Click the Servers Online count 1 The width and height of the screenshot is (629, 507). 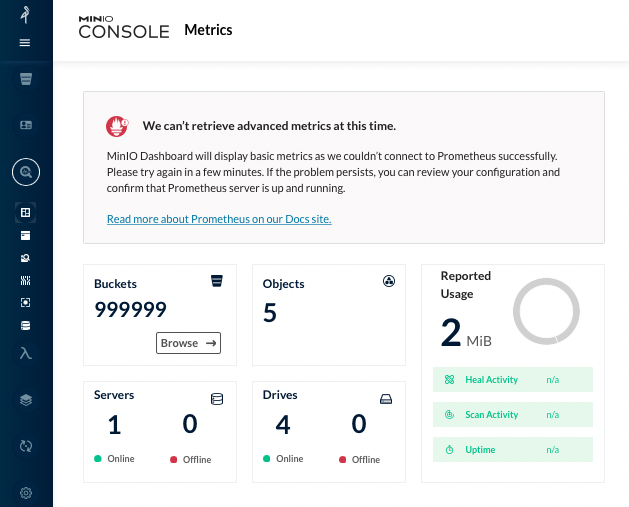click(115, 425)
